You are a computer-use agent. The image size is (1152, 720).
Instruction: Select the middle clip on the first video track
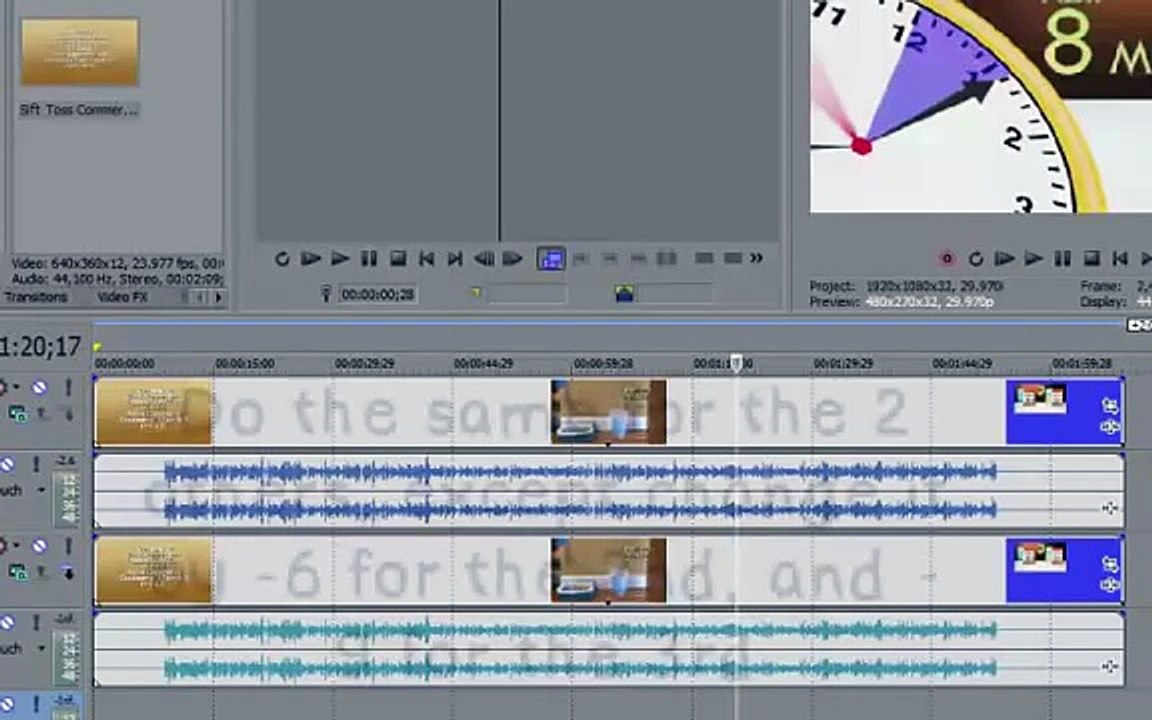click(609, 411)
